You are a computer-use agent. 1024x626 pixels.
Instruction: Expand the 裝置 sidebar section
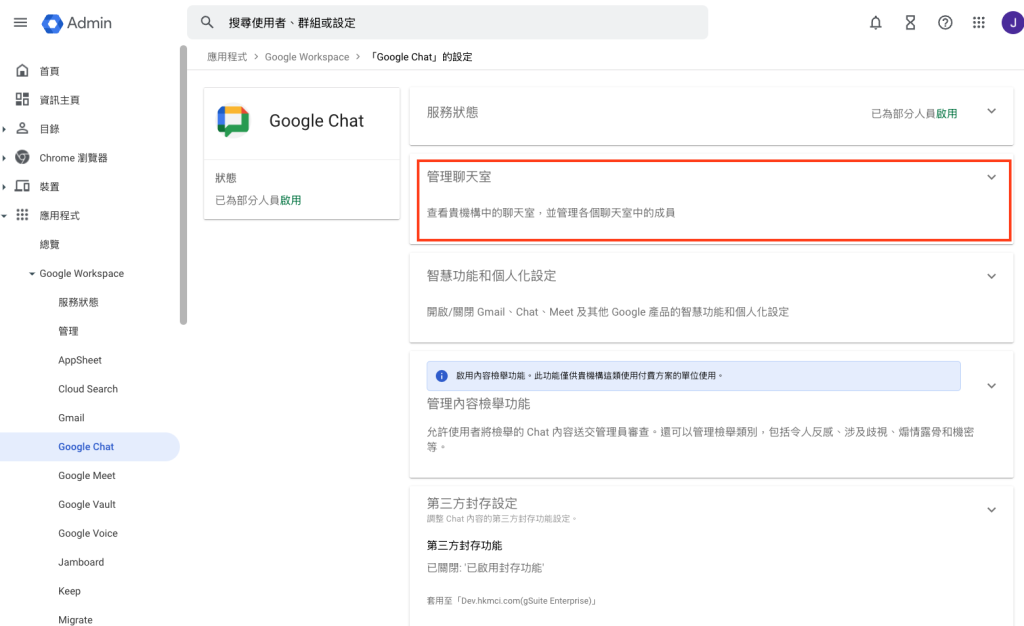[4, 187]
